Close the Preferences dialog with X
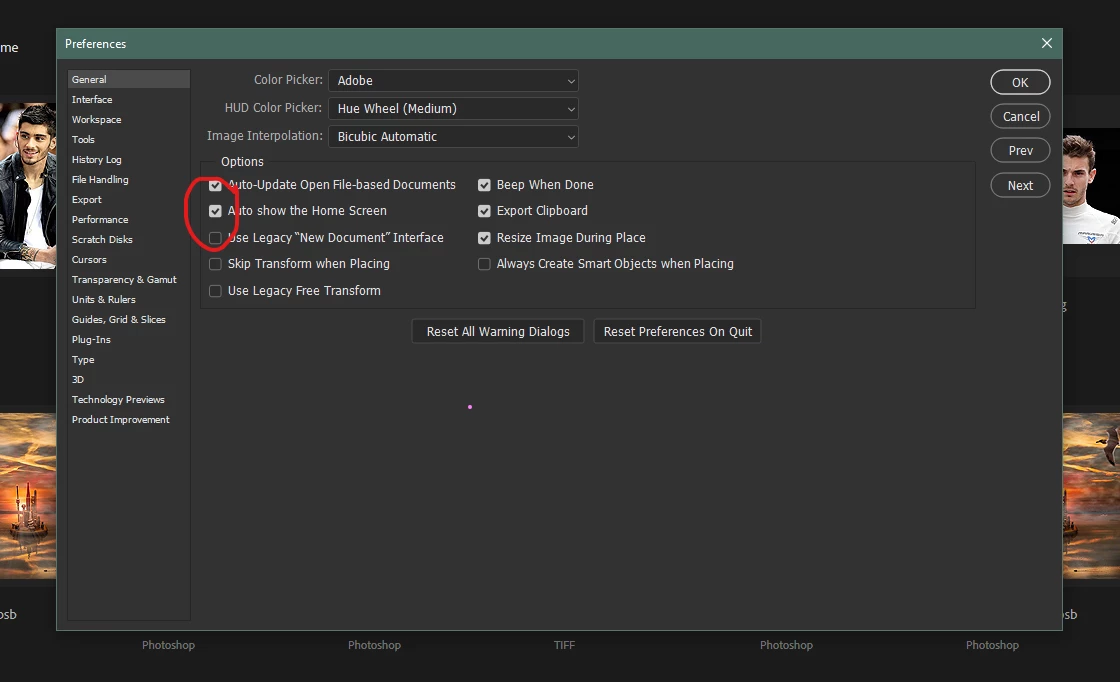 click(x=1046, y=44)
